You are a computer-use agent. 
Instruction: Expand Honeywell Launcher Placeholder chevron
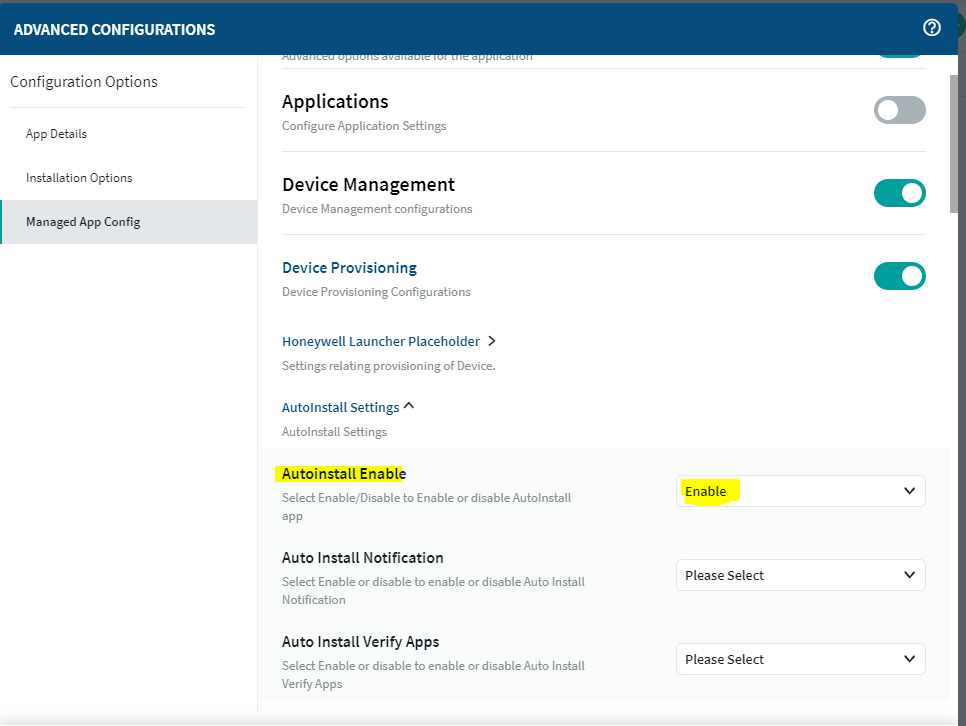click(x=491, y=341)
